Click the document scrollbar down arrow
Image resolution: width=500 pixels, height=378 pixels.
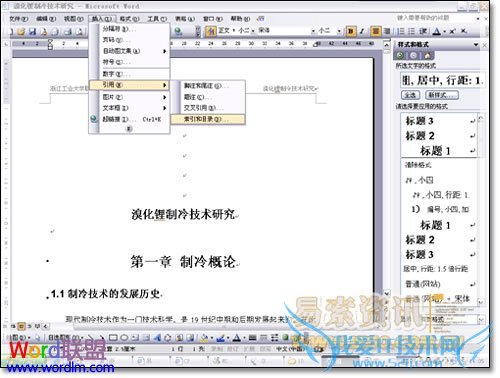(387, 293)
